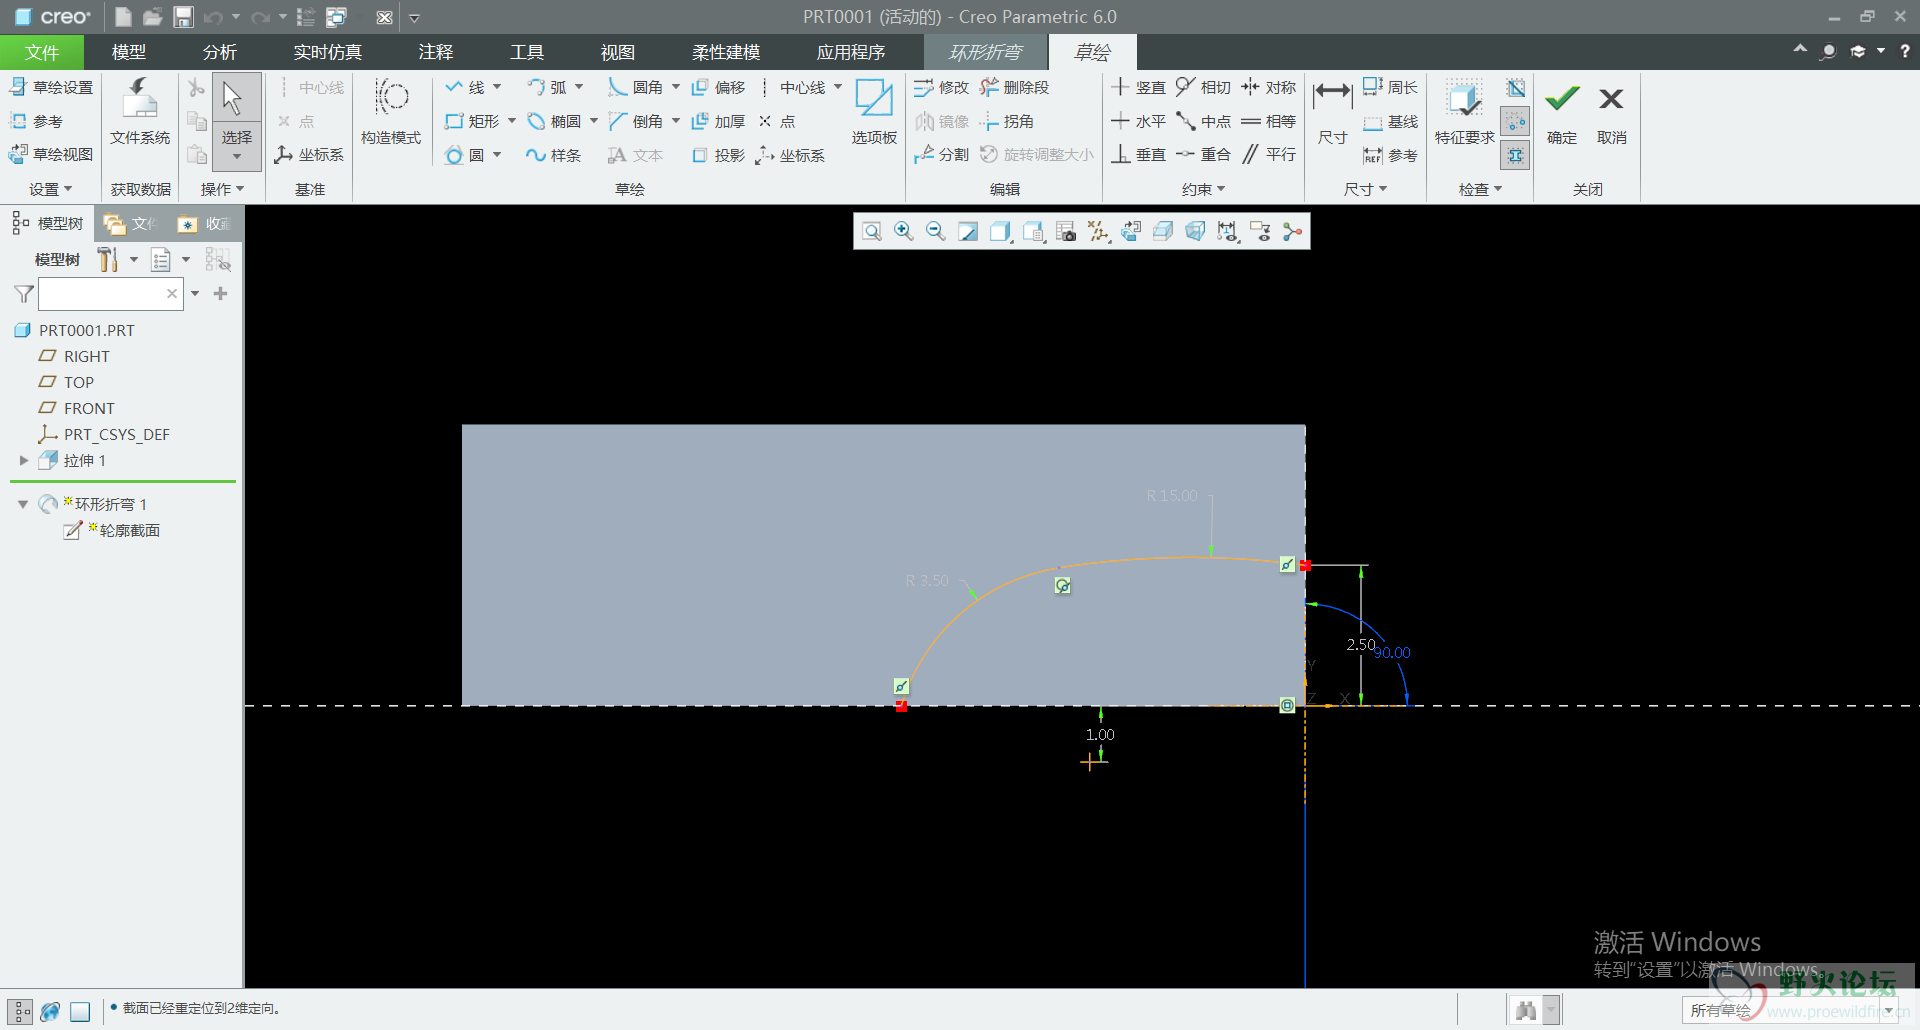Toggle perspective view in graphics toolbar

pos(1195,232)
